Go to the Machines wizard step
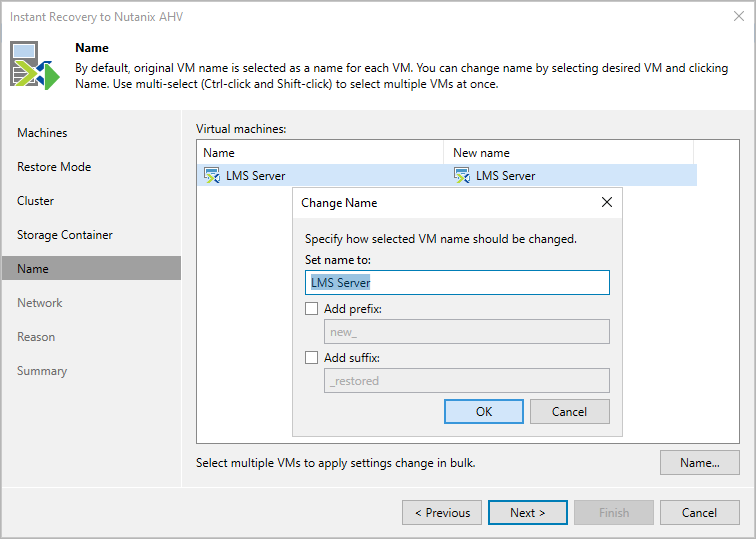The height and width of the screenshot is (539, 756). click(x=42, y=133)
